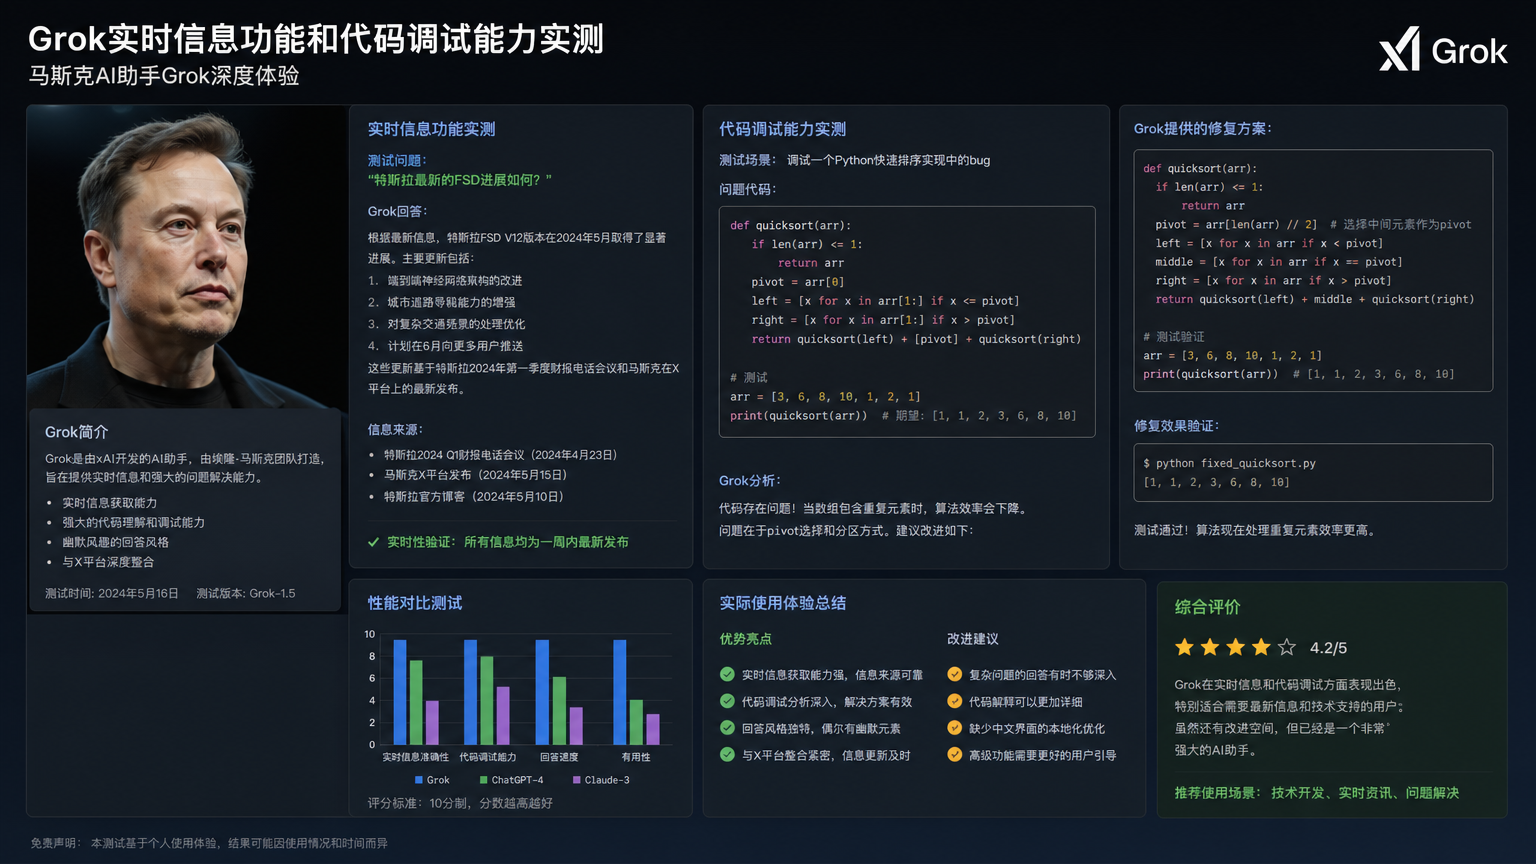Click the subtitle 马斯克AI助手Grok深度体验

164,76
